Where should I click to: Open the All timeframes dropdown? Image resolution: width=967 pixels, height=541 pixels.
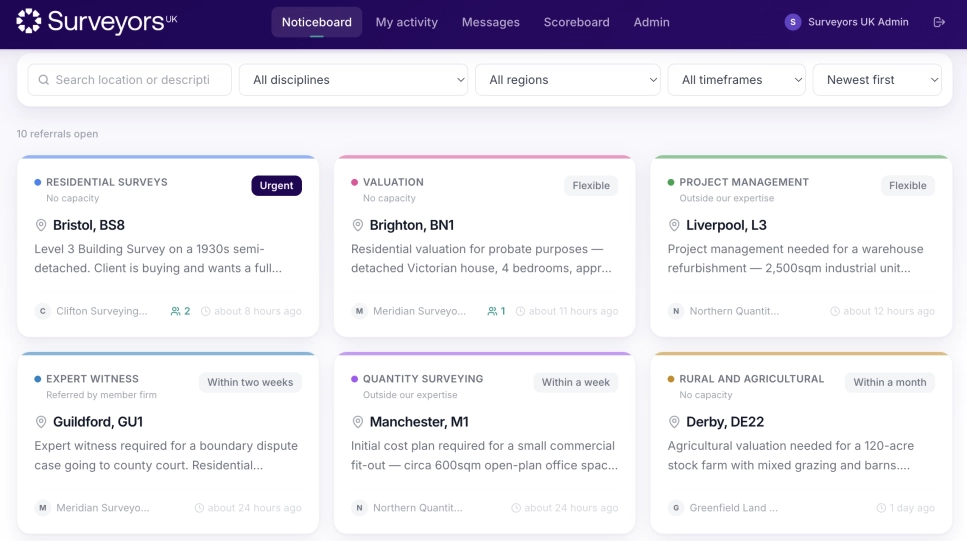[x=736, y=80]
